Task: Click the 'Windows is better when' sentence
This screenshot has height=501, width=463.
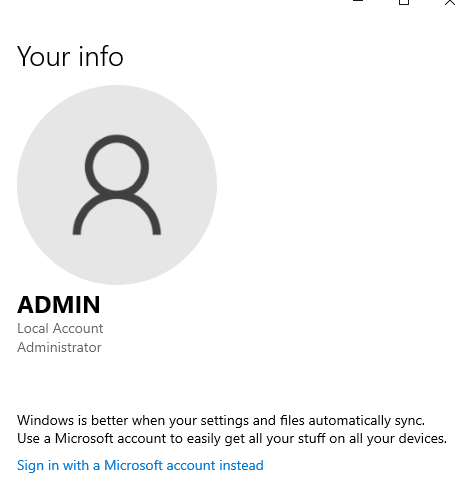Action: pos(221,421)
